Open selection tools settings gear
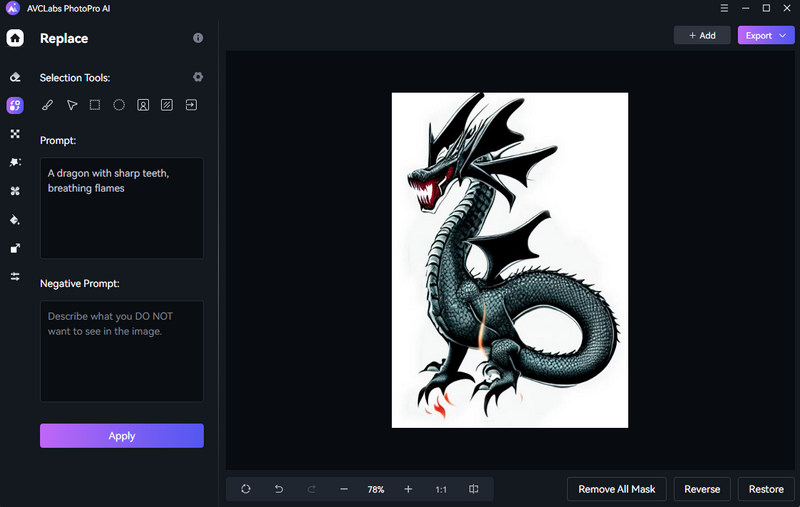800x507 pixels. (x=198, y=77)
